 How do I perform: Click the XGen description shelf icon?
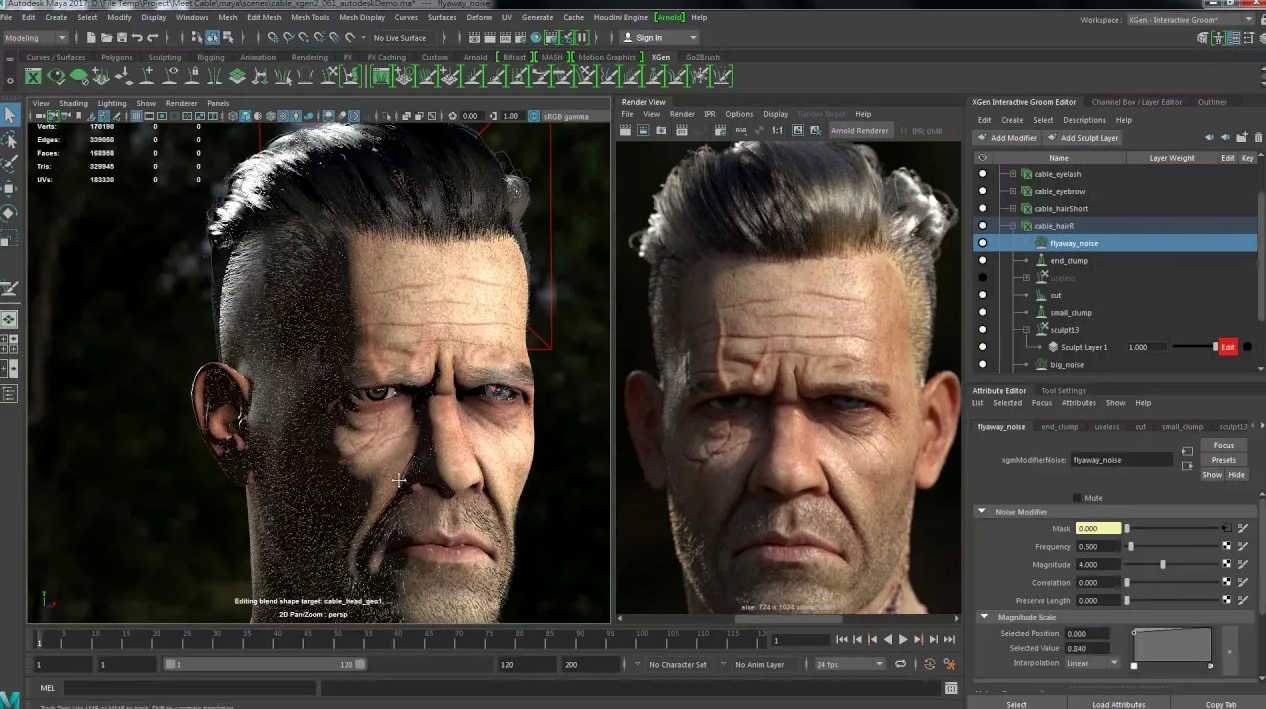point(34,77)
